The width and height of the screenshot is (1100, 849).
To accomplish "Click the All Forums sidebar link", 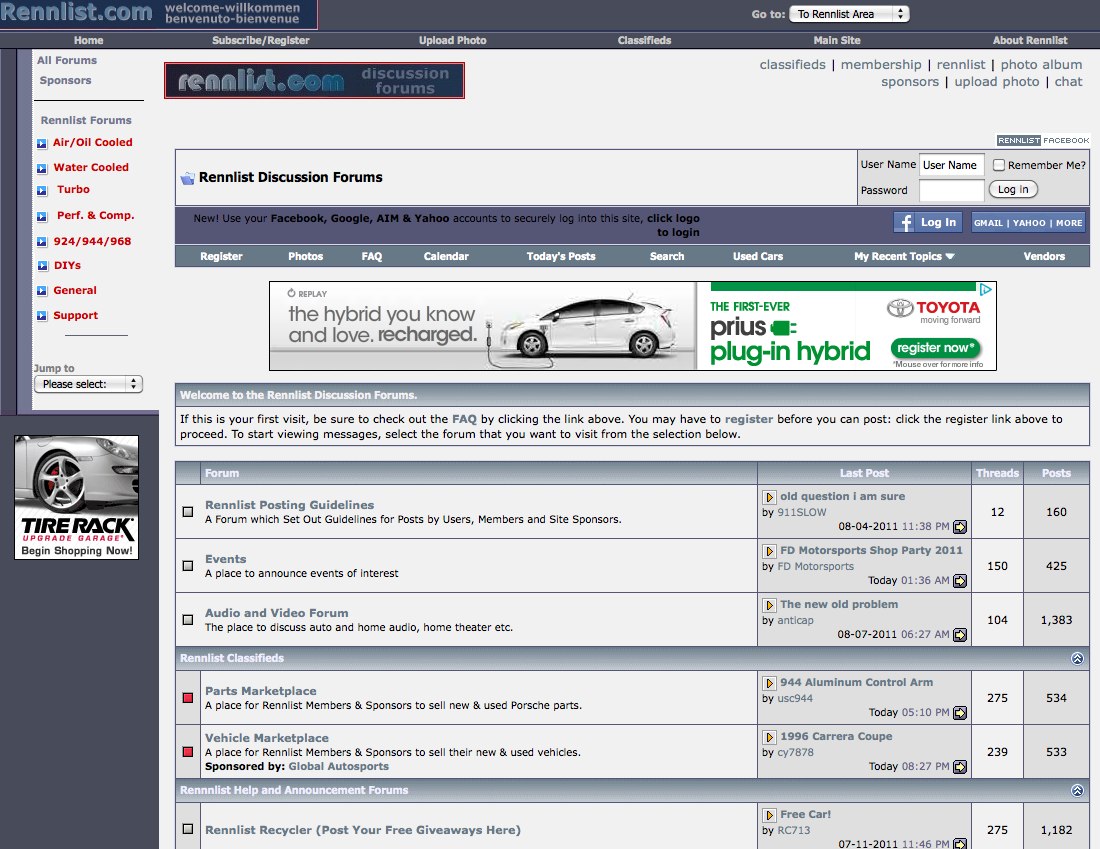I will click(x=67, y=60).
